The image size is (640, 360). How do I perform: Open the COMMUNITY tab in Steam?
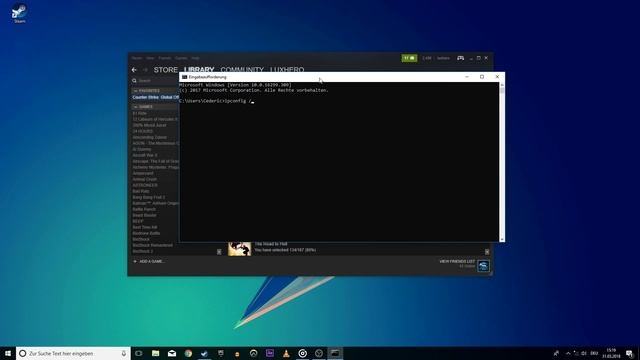pyautogui.click(x=242, y=69)
